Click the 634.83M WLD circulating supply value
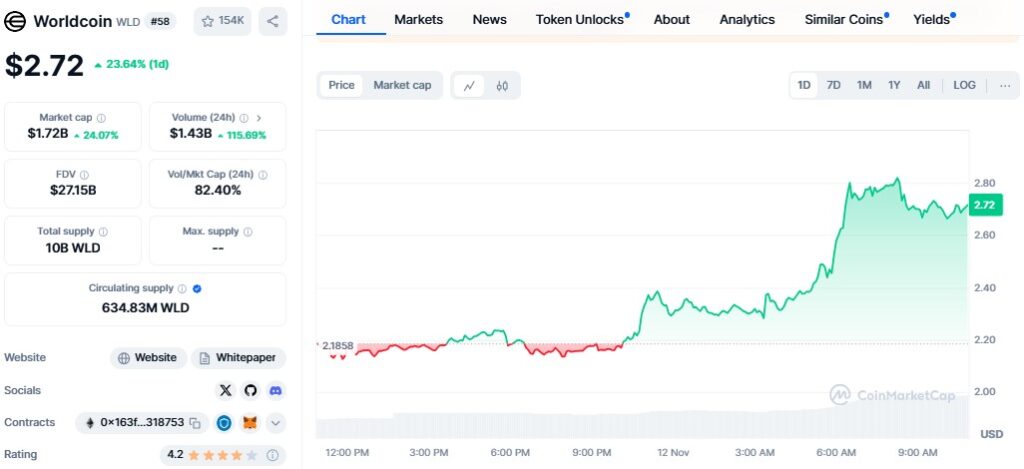The width and height of the screenshot is (1024, 469). (x=145, y=307)
